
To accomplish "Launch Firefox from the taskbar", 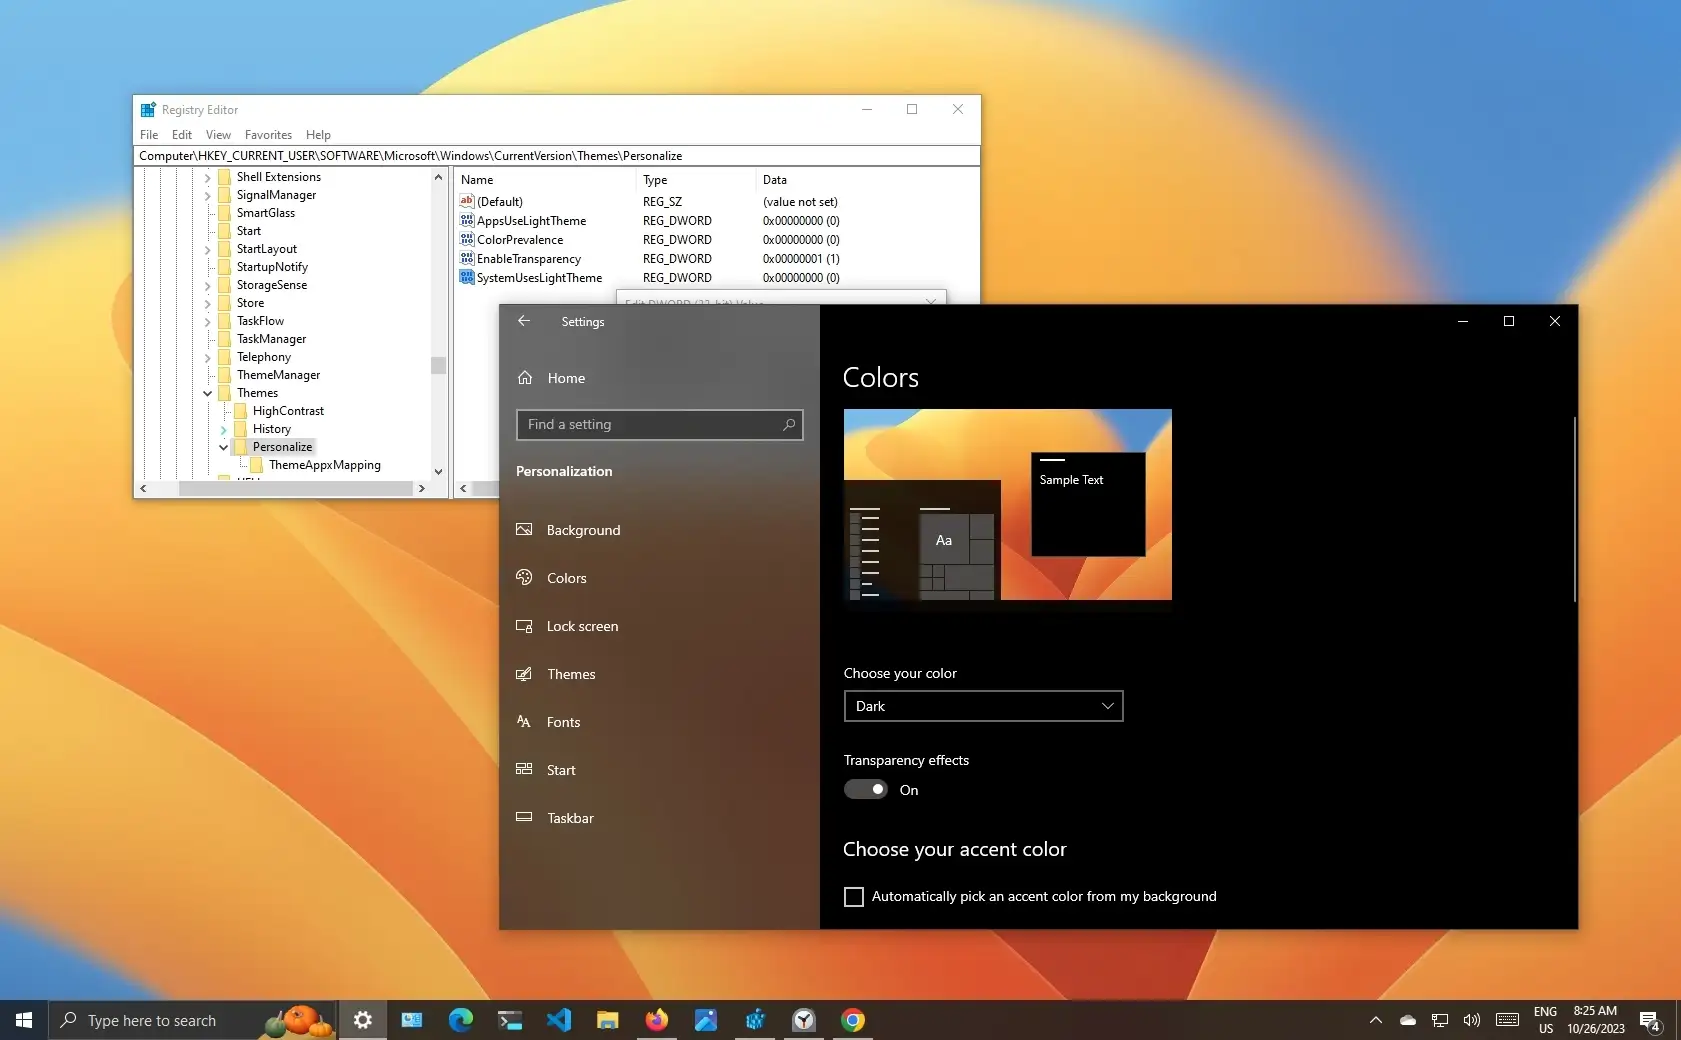I will pos(657,1020).
